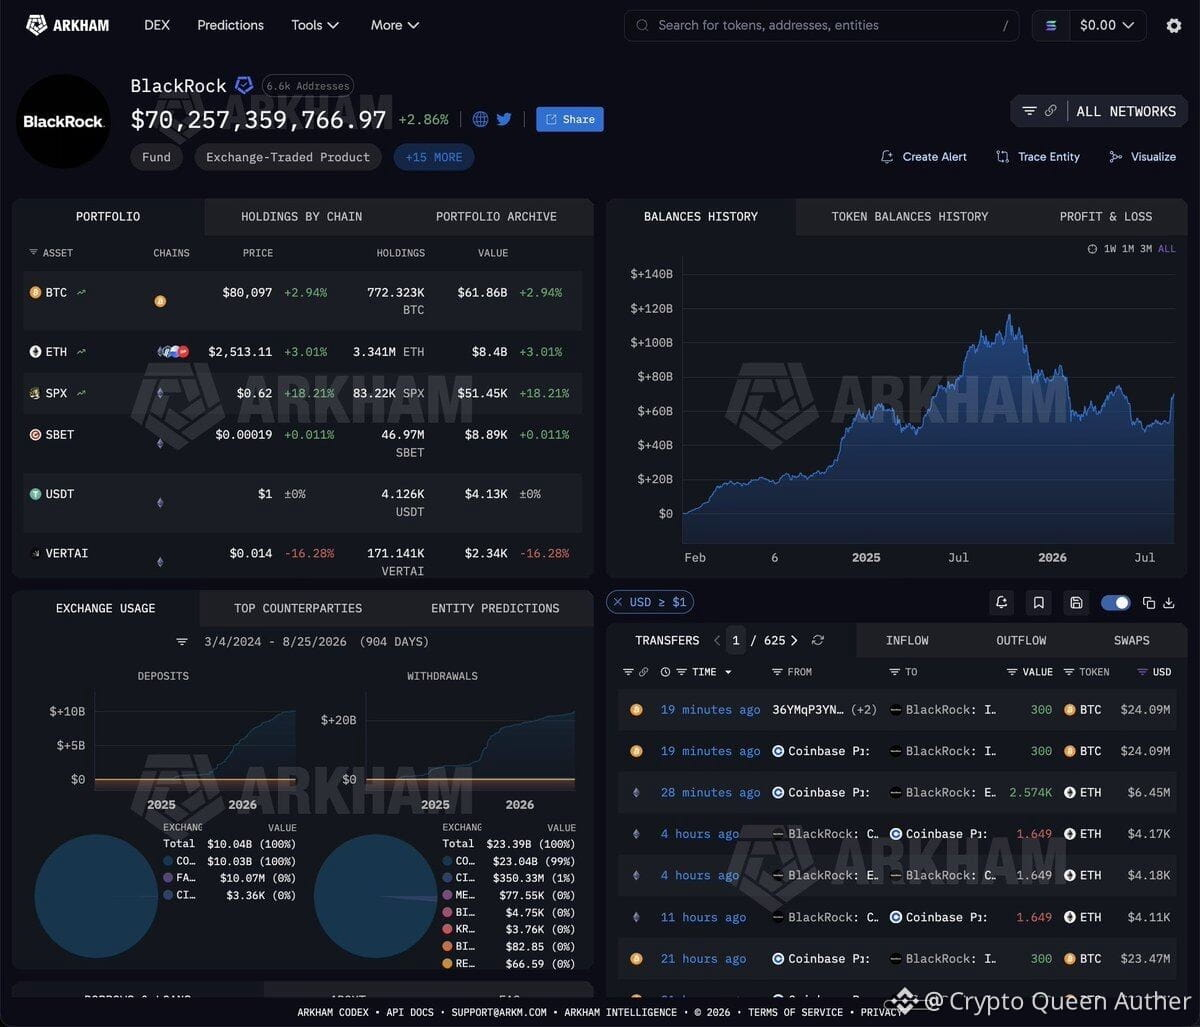Click the link icon beside ALL NETWORKS
The width and height of the screenshot is (1200, 1027).
coord(1051,111)
